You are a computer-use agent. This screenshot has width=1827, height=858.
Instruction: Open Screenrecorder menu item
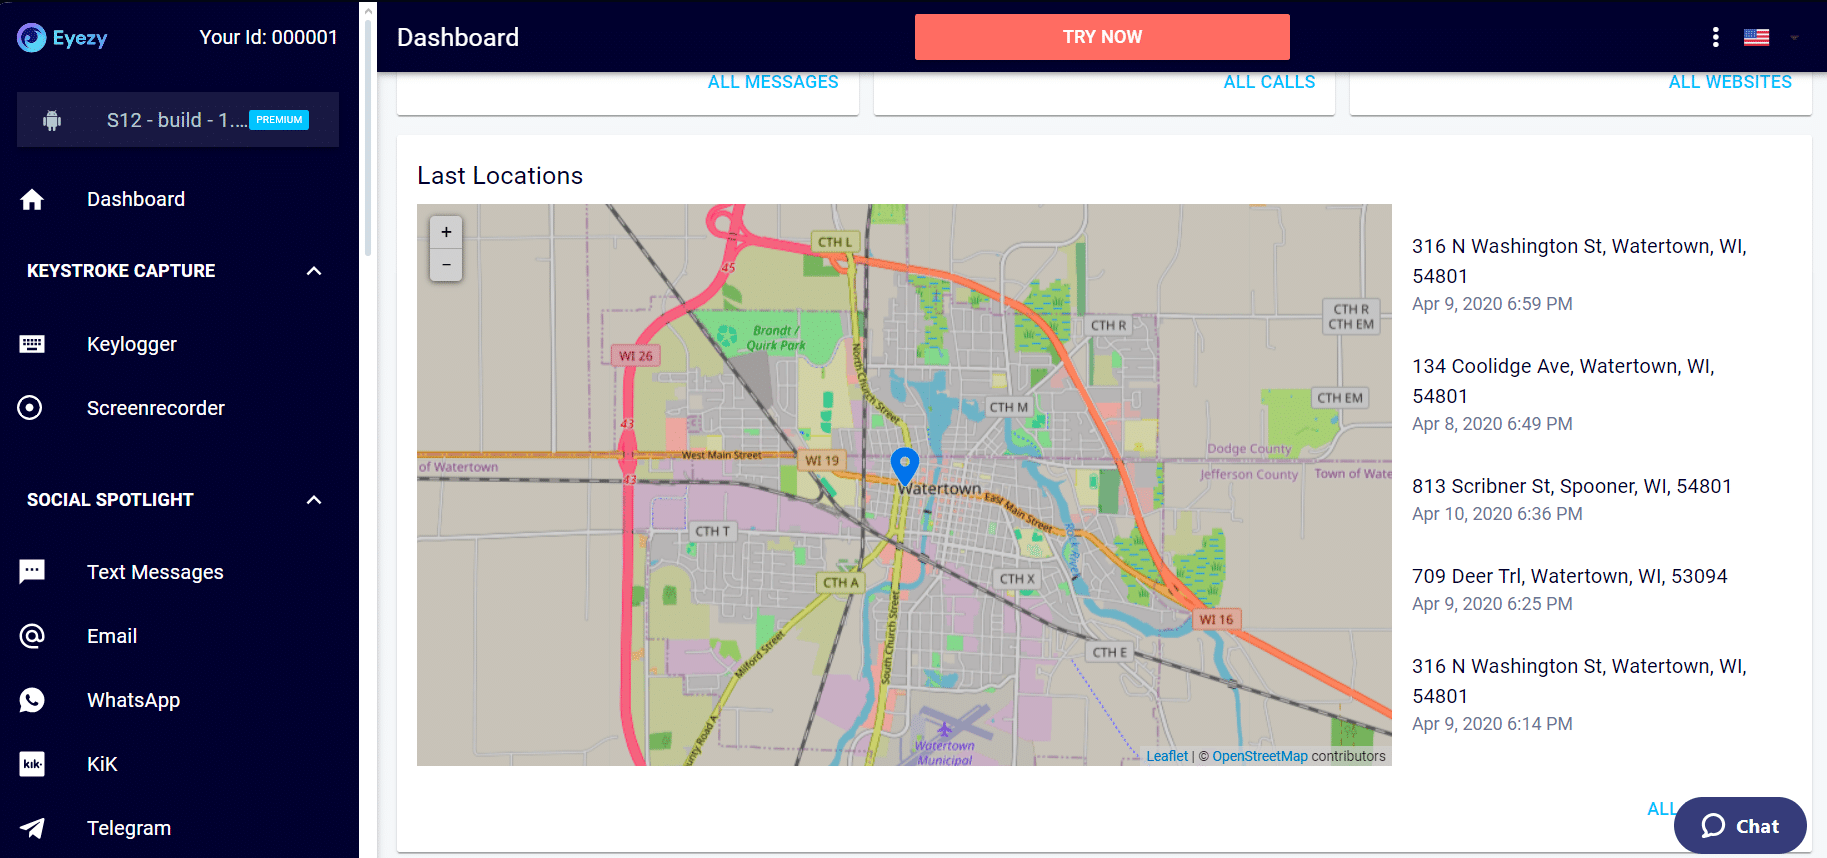pyautogui.click(x=156, y=408)
